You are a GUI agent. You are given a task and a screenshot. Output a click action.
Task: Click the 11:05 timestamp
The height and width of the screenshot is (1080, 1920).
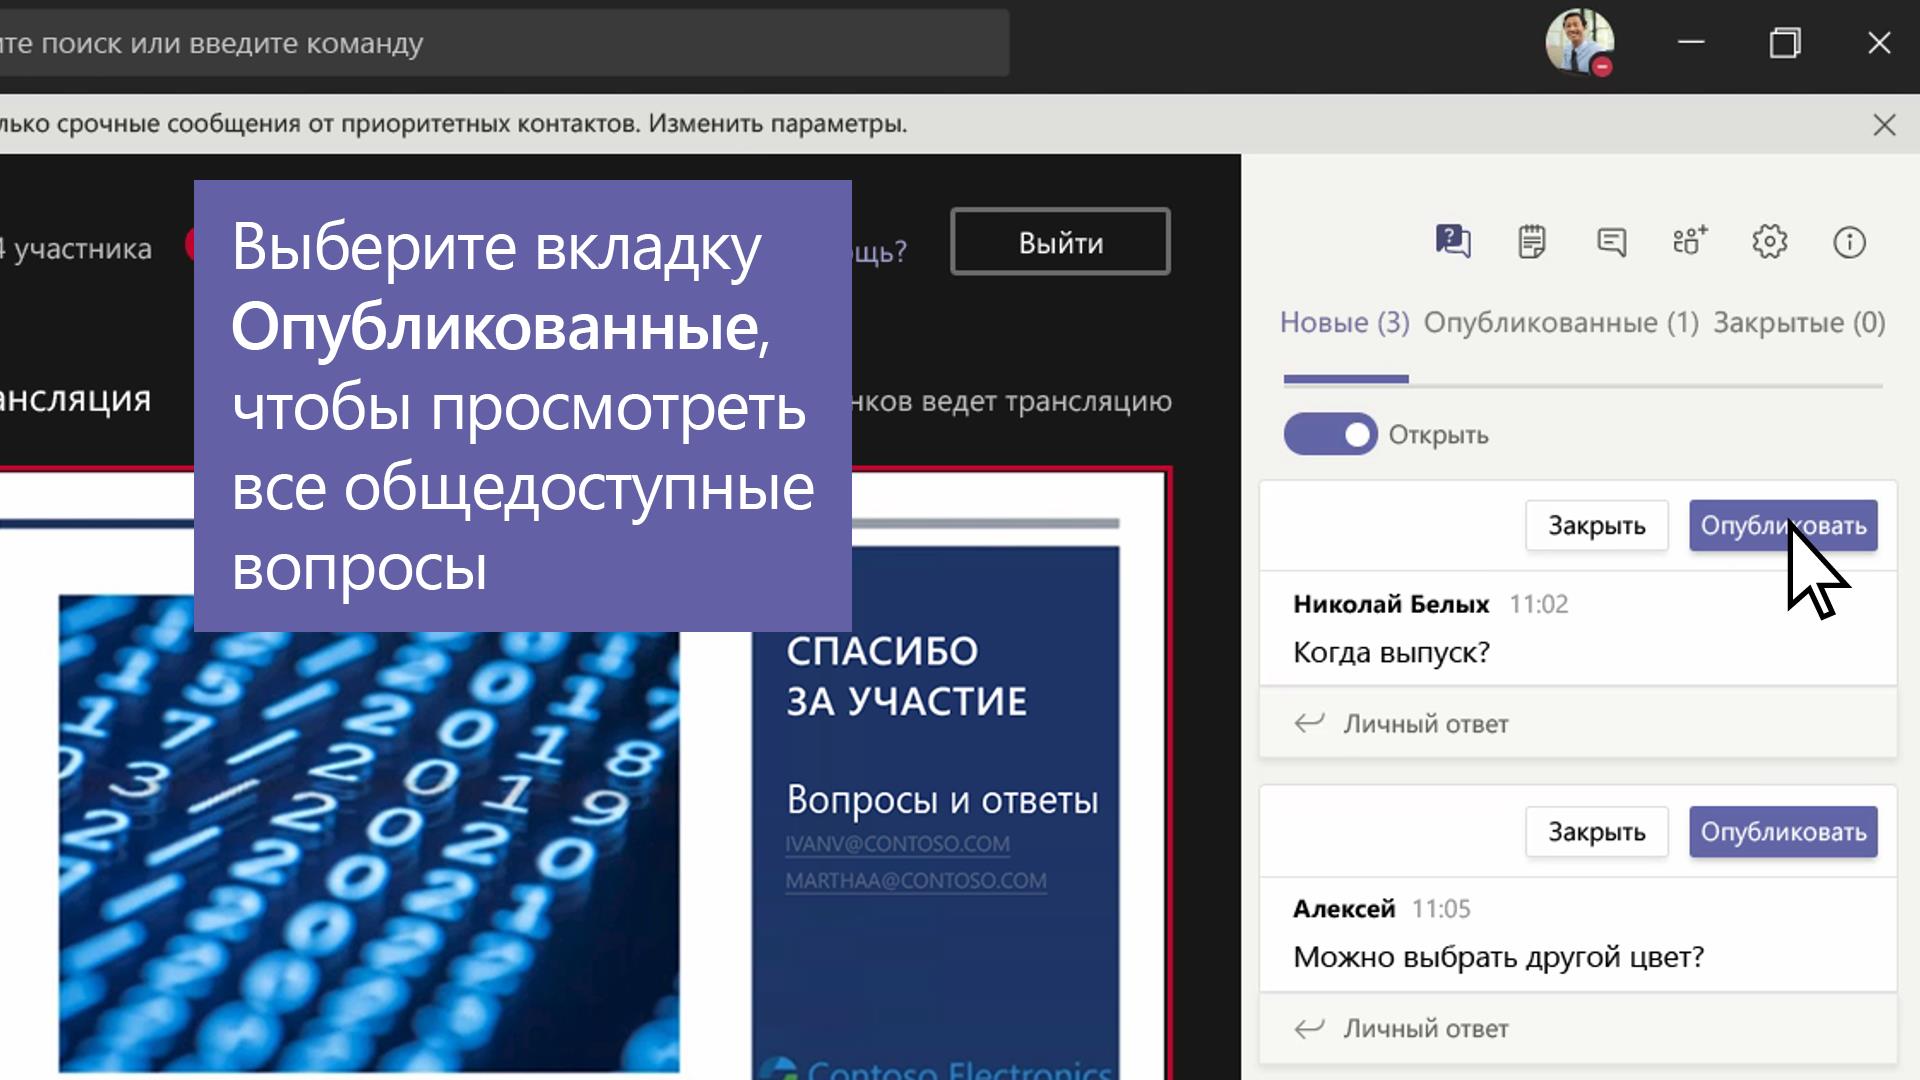pos(1441,909)
